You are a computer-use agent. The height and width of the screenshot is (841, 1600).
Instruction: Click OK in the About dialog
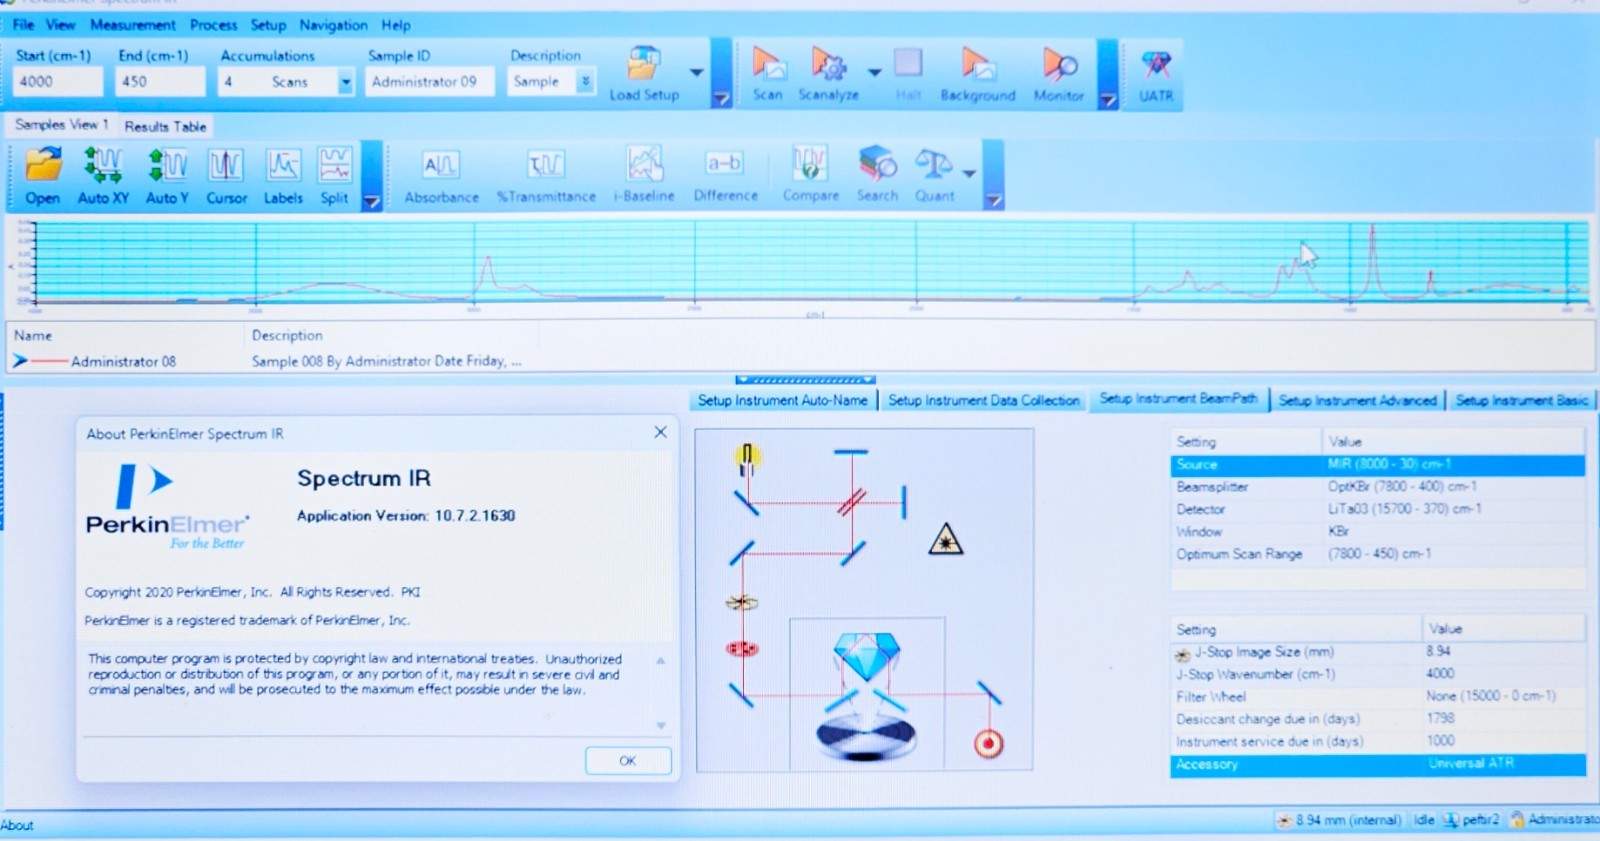coord(627,760)
